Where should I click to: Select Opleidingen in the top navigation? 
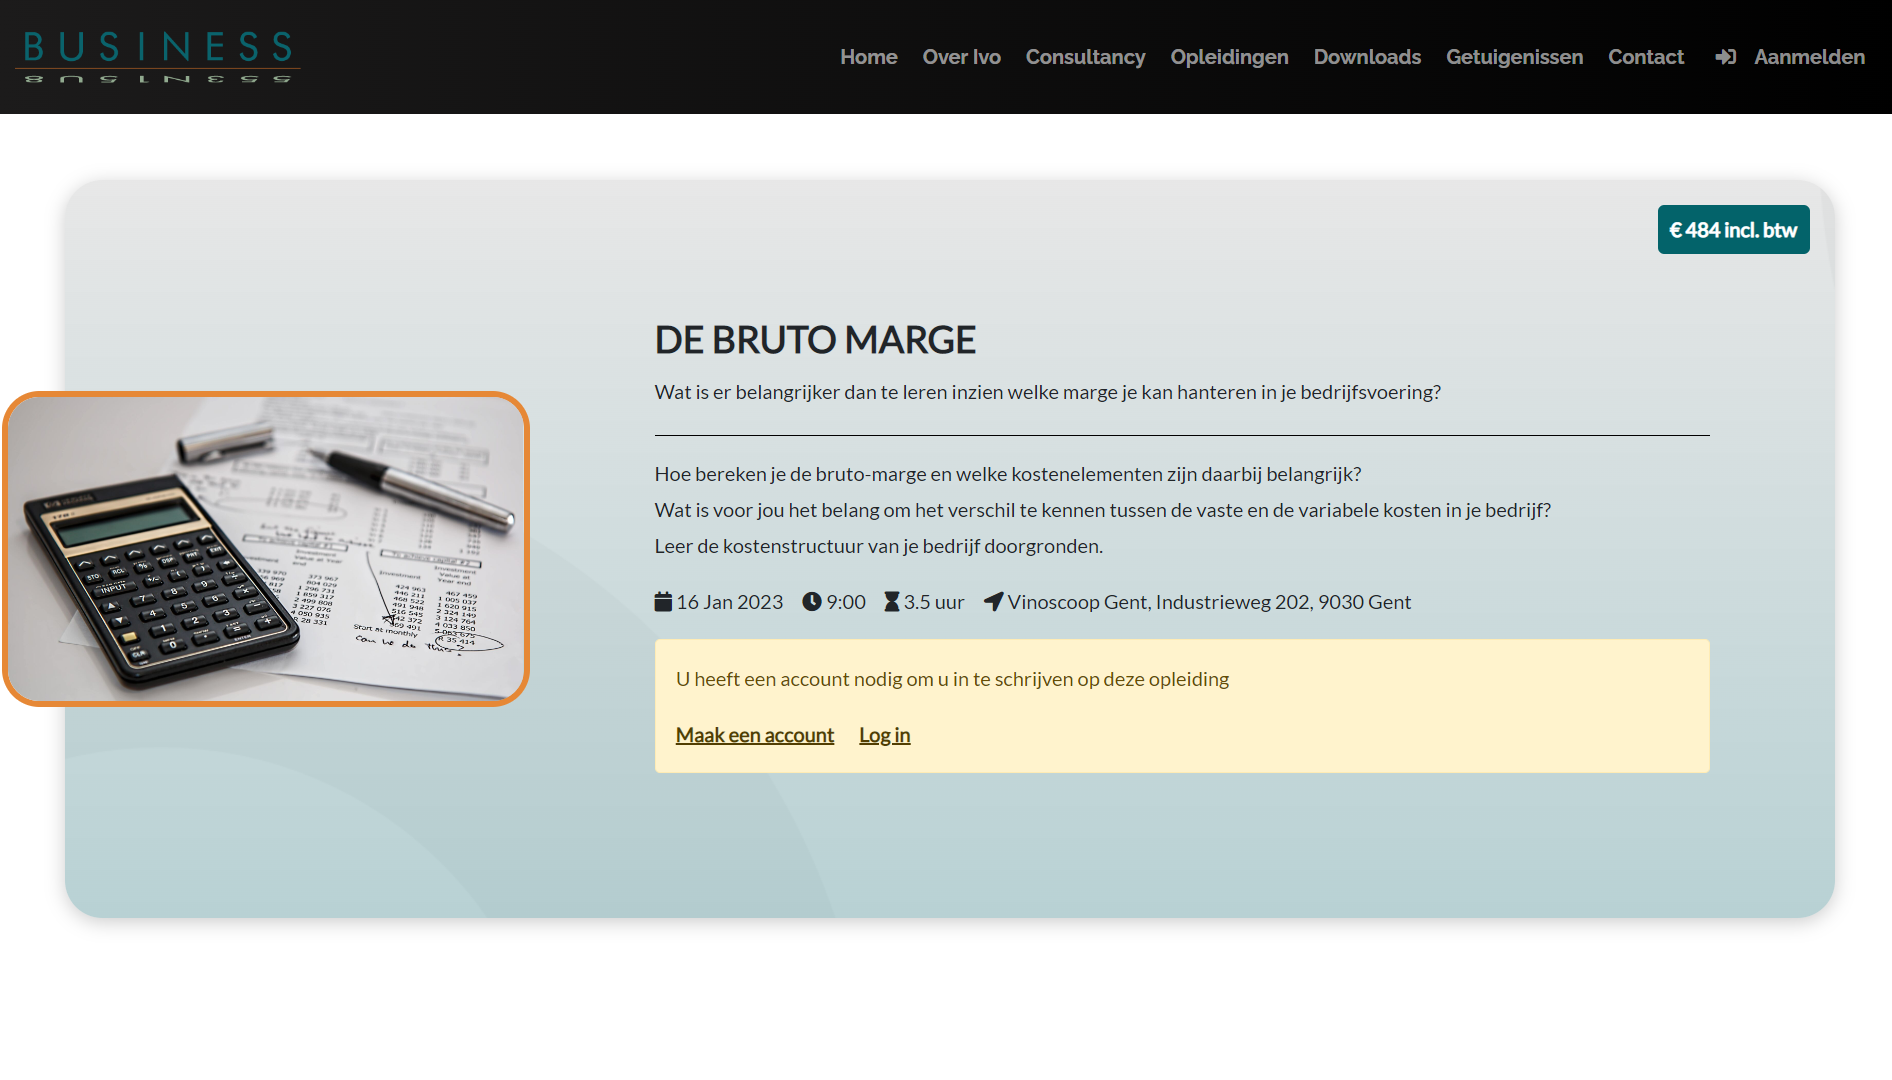pos(1229,57)
